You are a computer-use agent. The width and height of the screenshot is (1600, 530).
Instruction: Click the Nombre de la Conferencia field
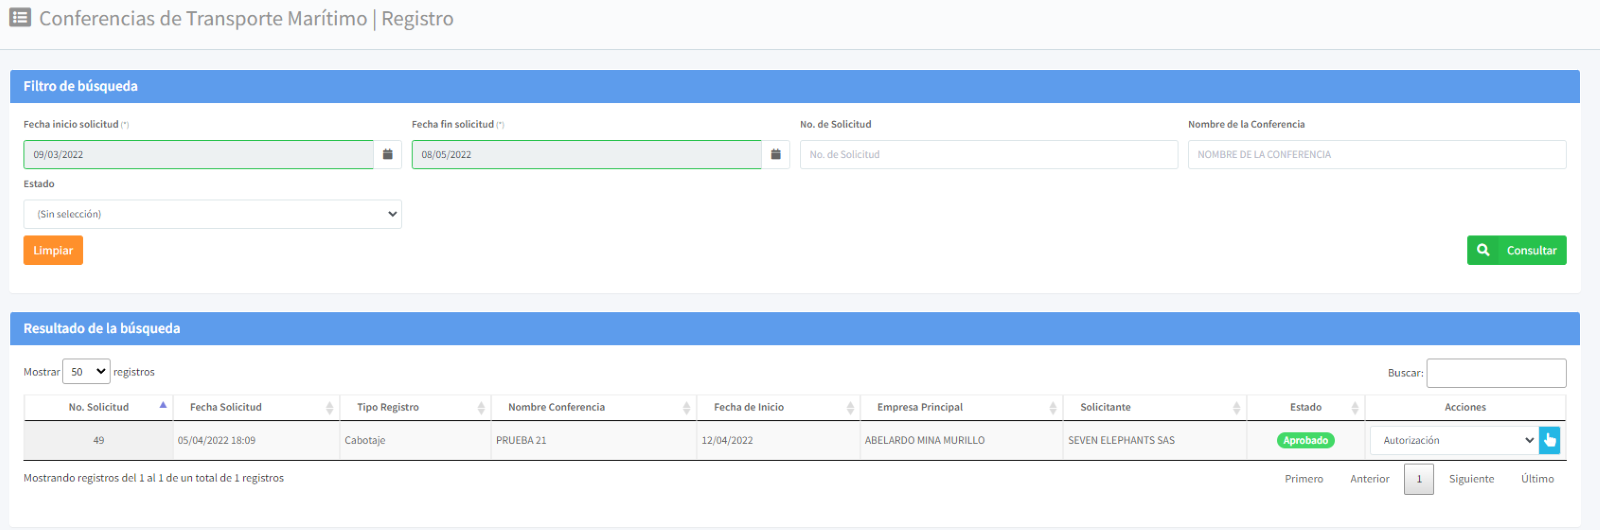pos(1376,154)
